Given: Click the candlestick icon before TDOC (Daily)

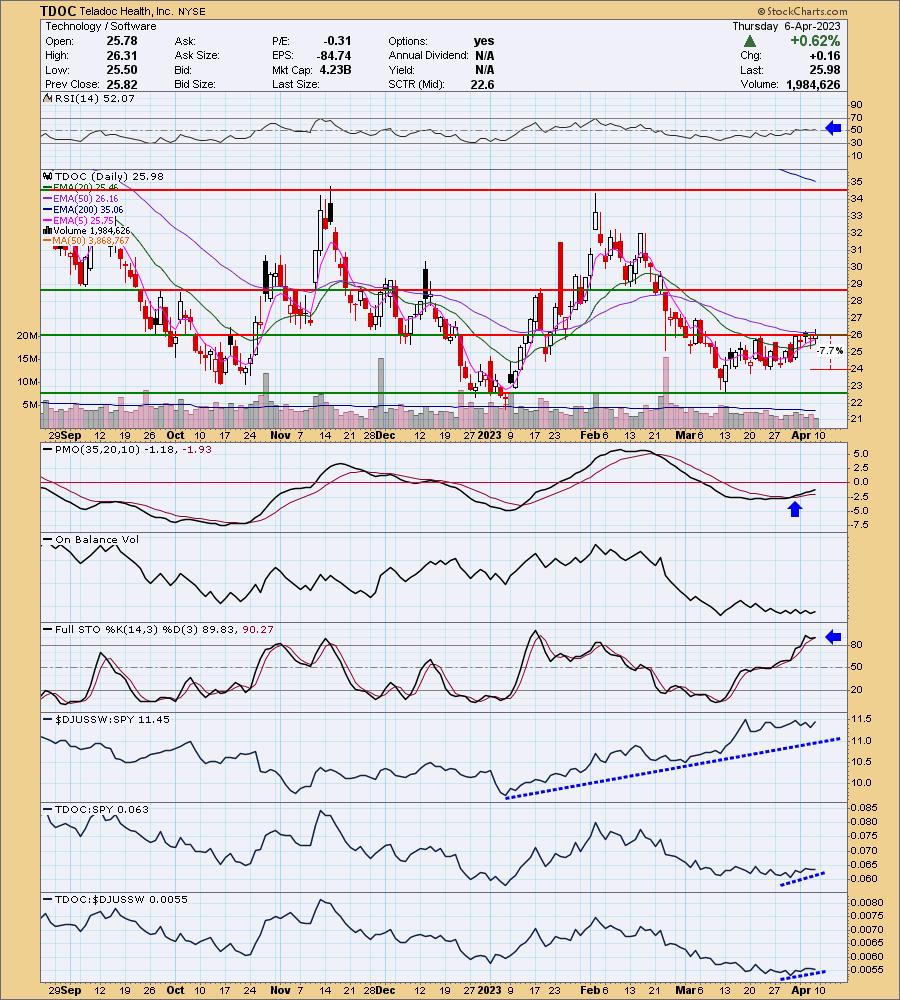Looking at the screenshot, I should [47, 177].
